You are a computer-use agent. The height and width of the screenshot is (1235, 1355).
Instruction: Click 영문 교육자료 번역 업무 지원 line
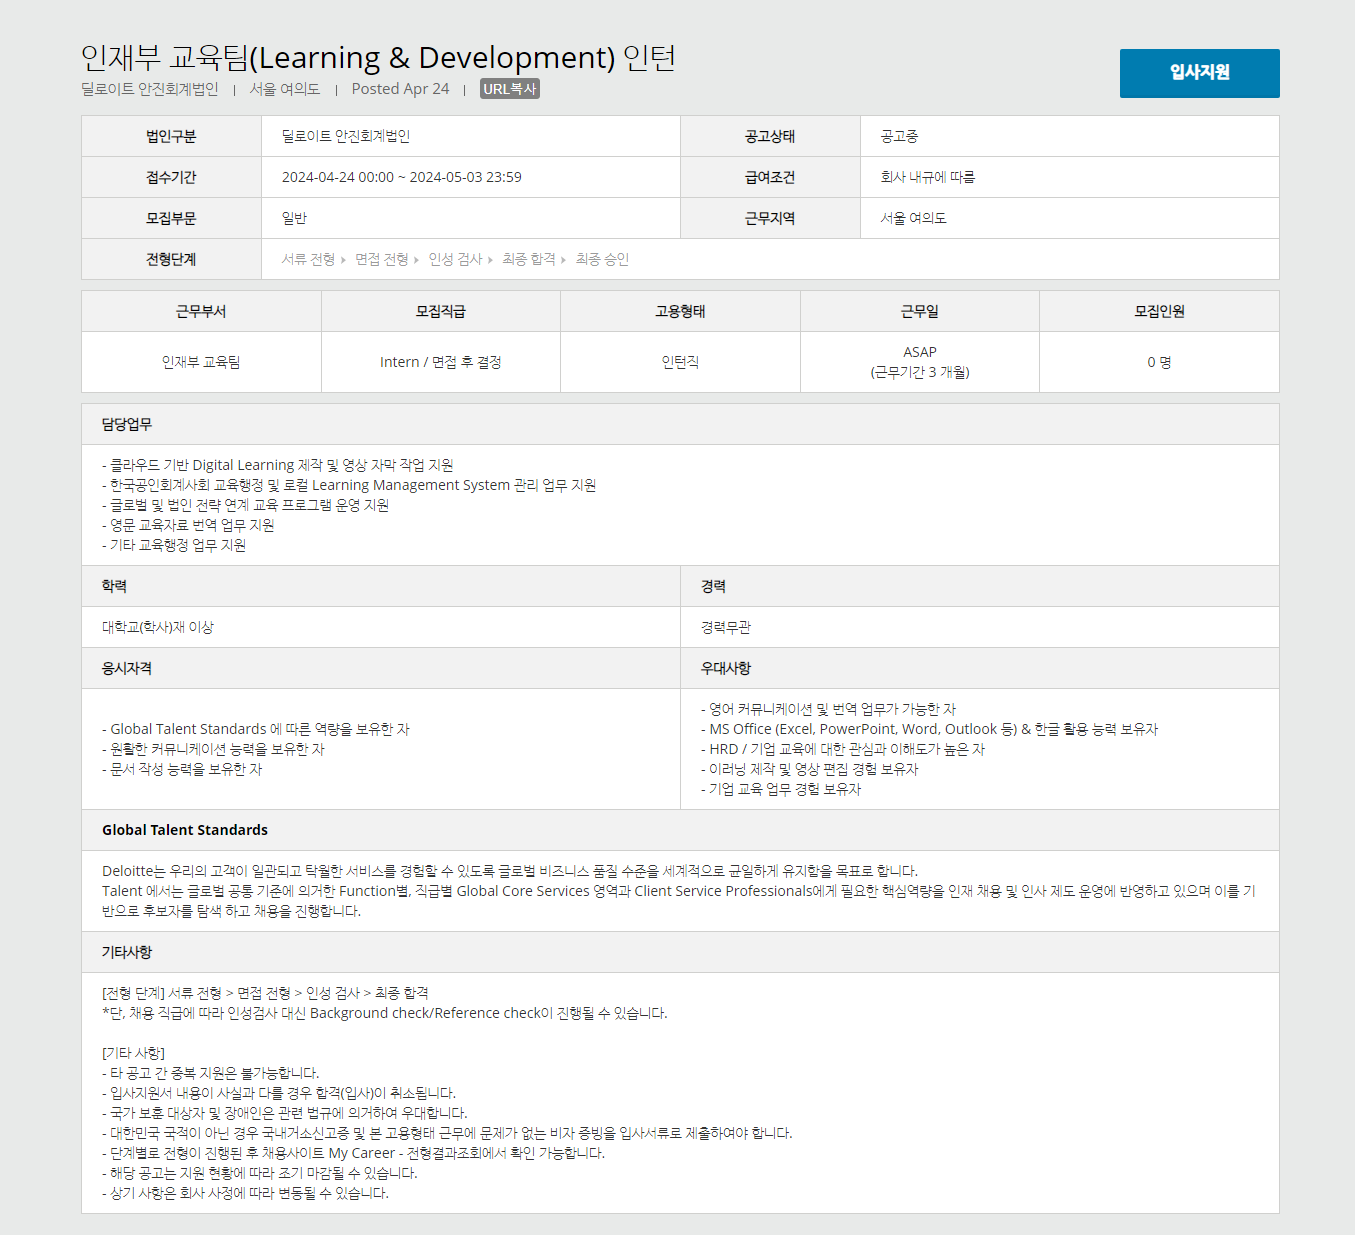pos(188,525)
